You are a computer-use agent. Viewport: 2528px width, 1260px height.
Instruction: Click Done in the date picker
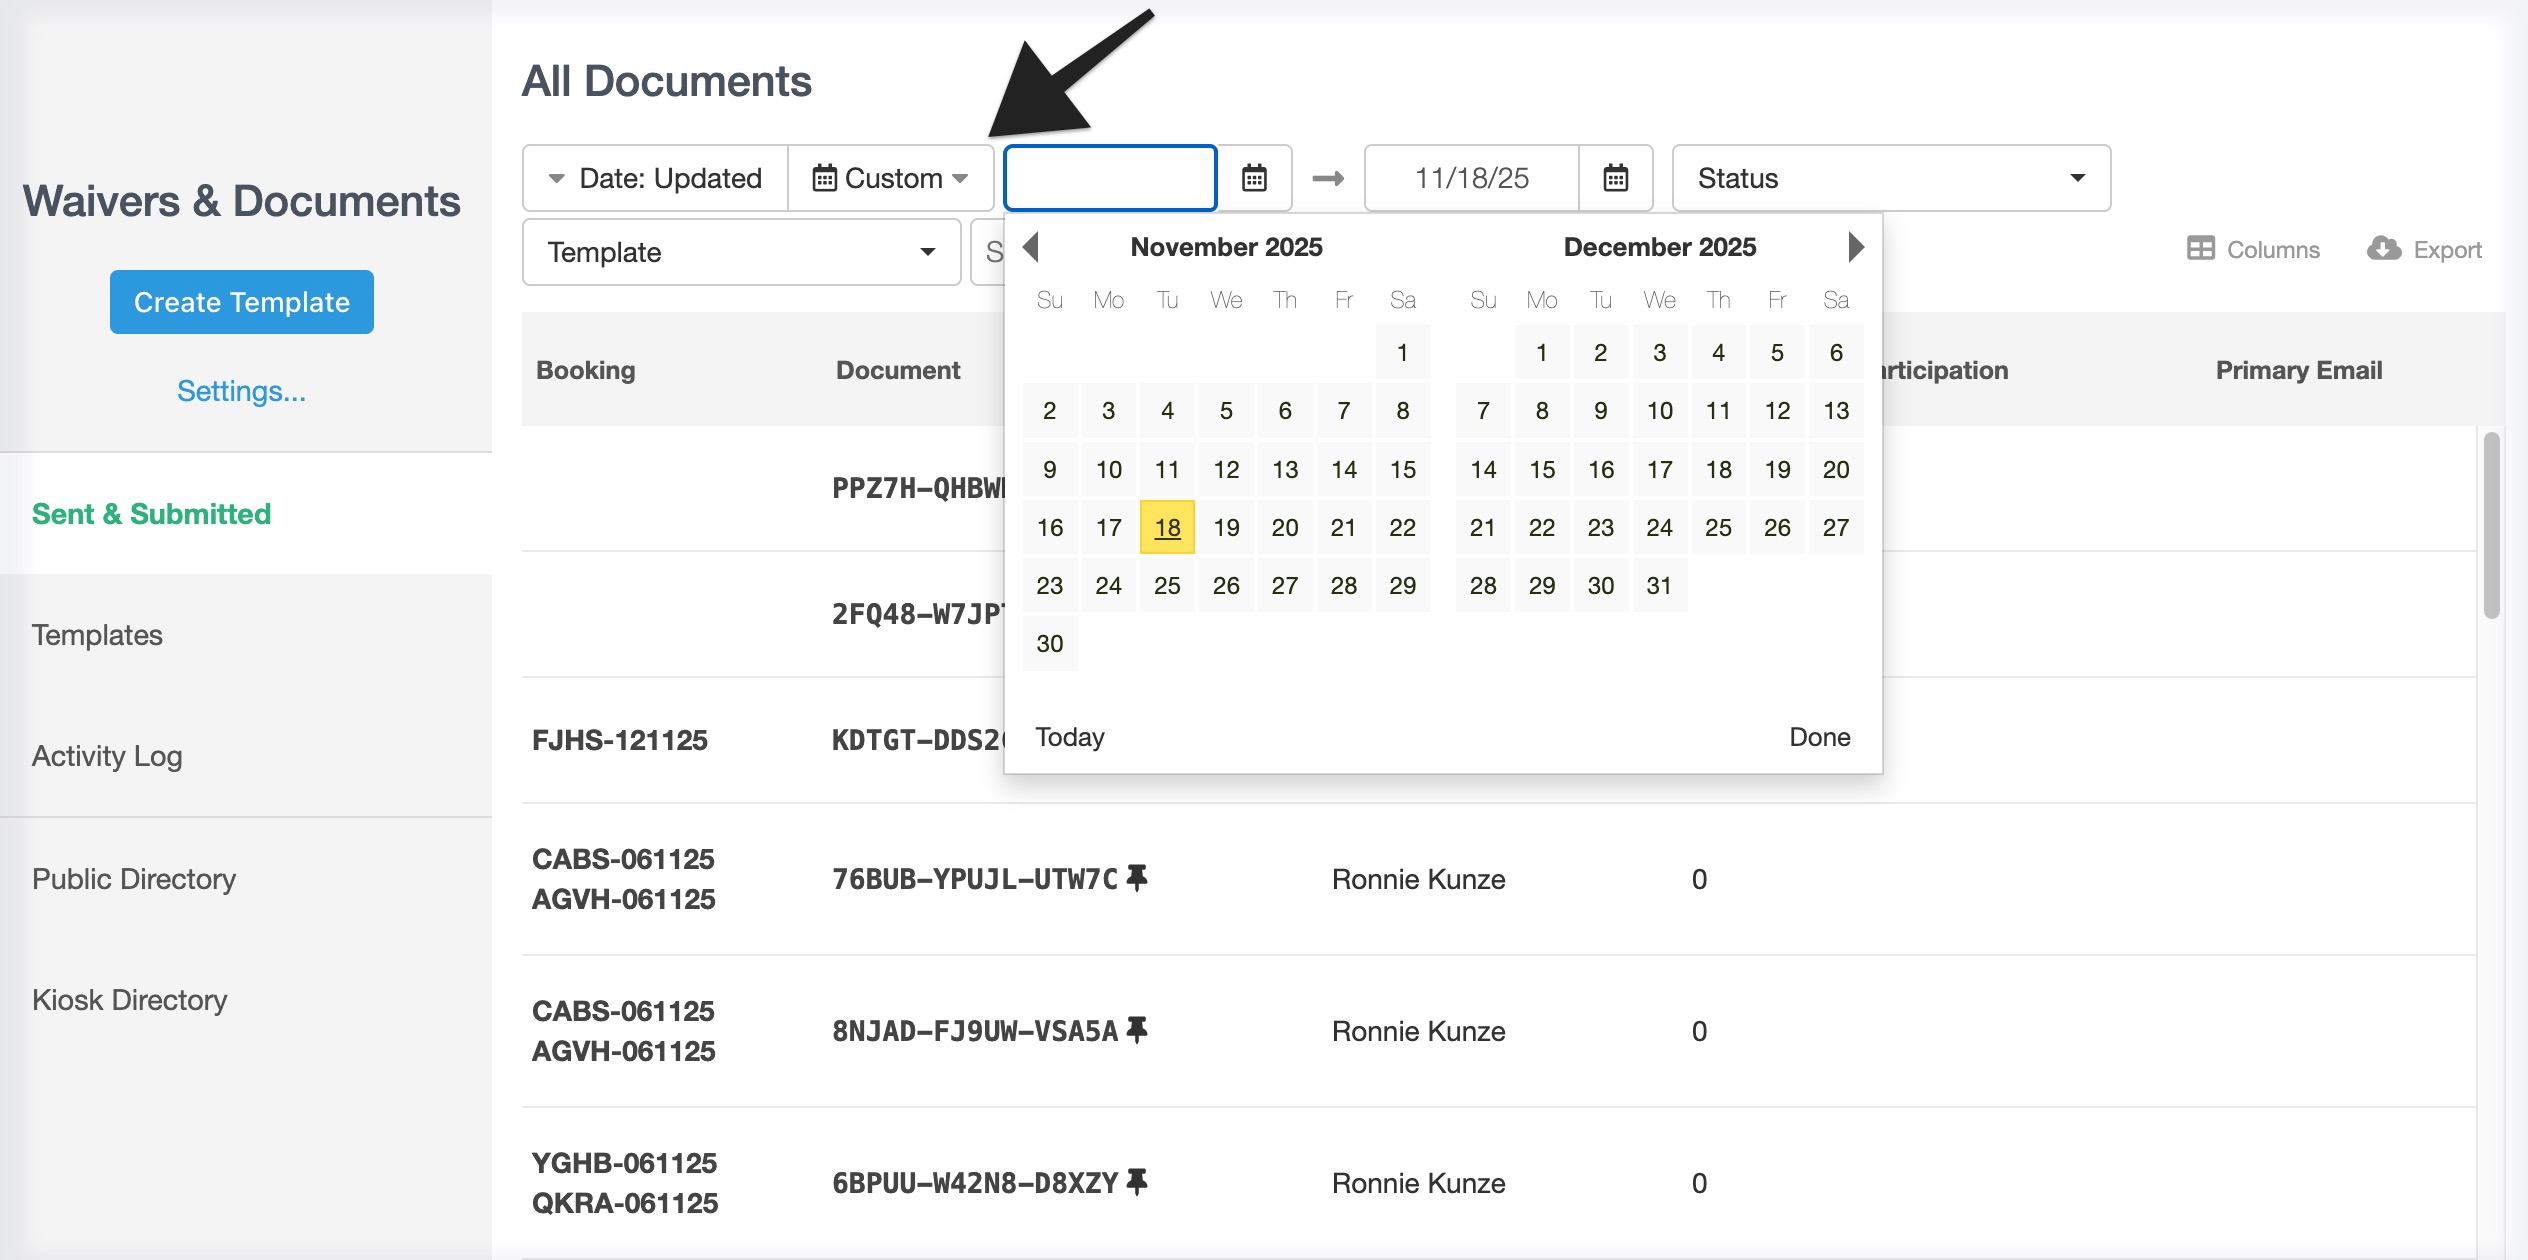pyautogui.click(x=1820, y=737)
